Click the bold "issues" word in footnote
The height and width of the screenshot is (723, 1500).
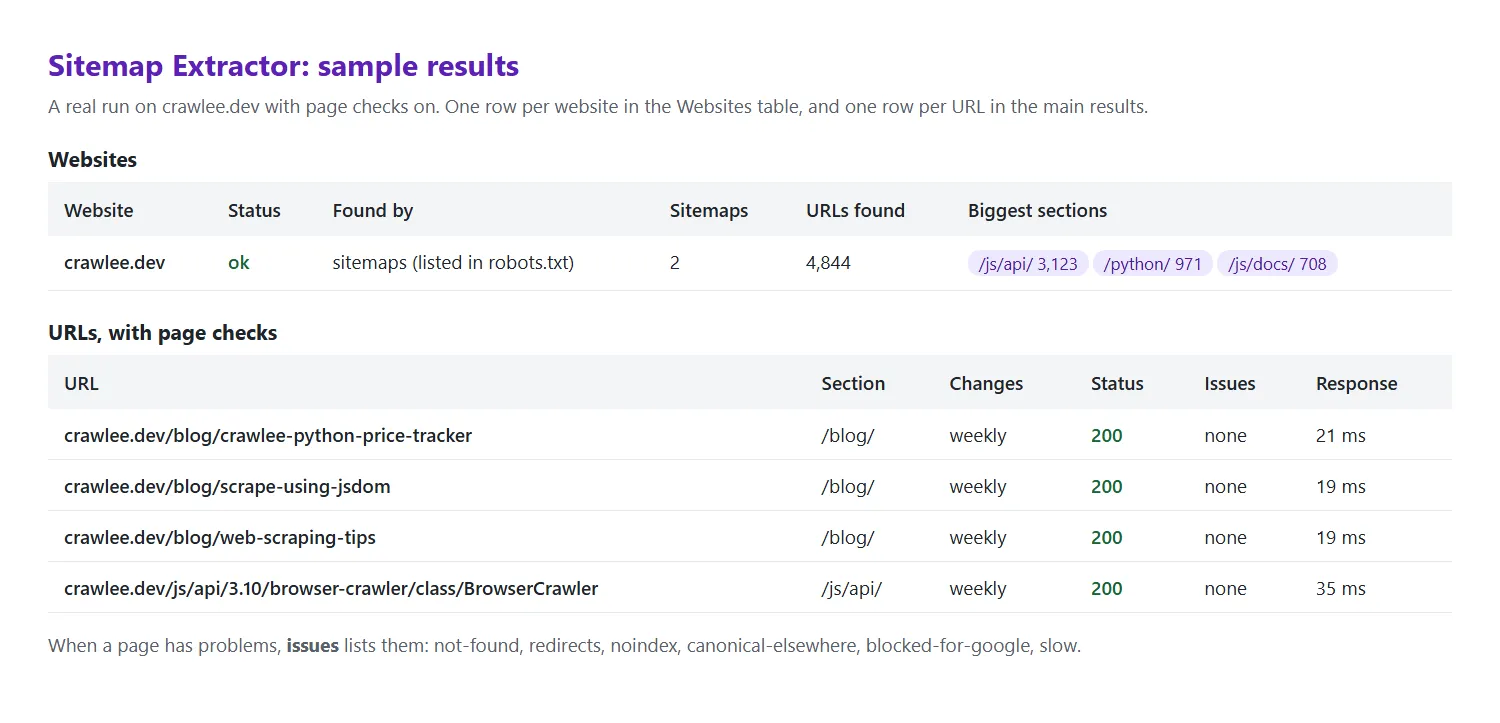click(x=313, y=646)
